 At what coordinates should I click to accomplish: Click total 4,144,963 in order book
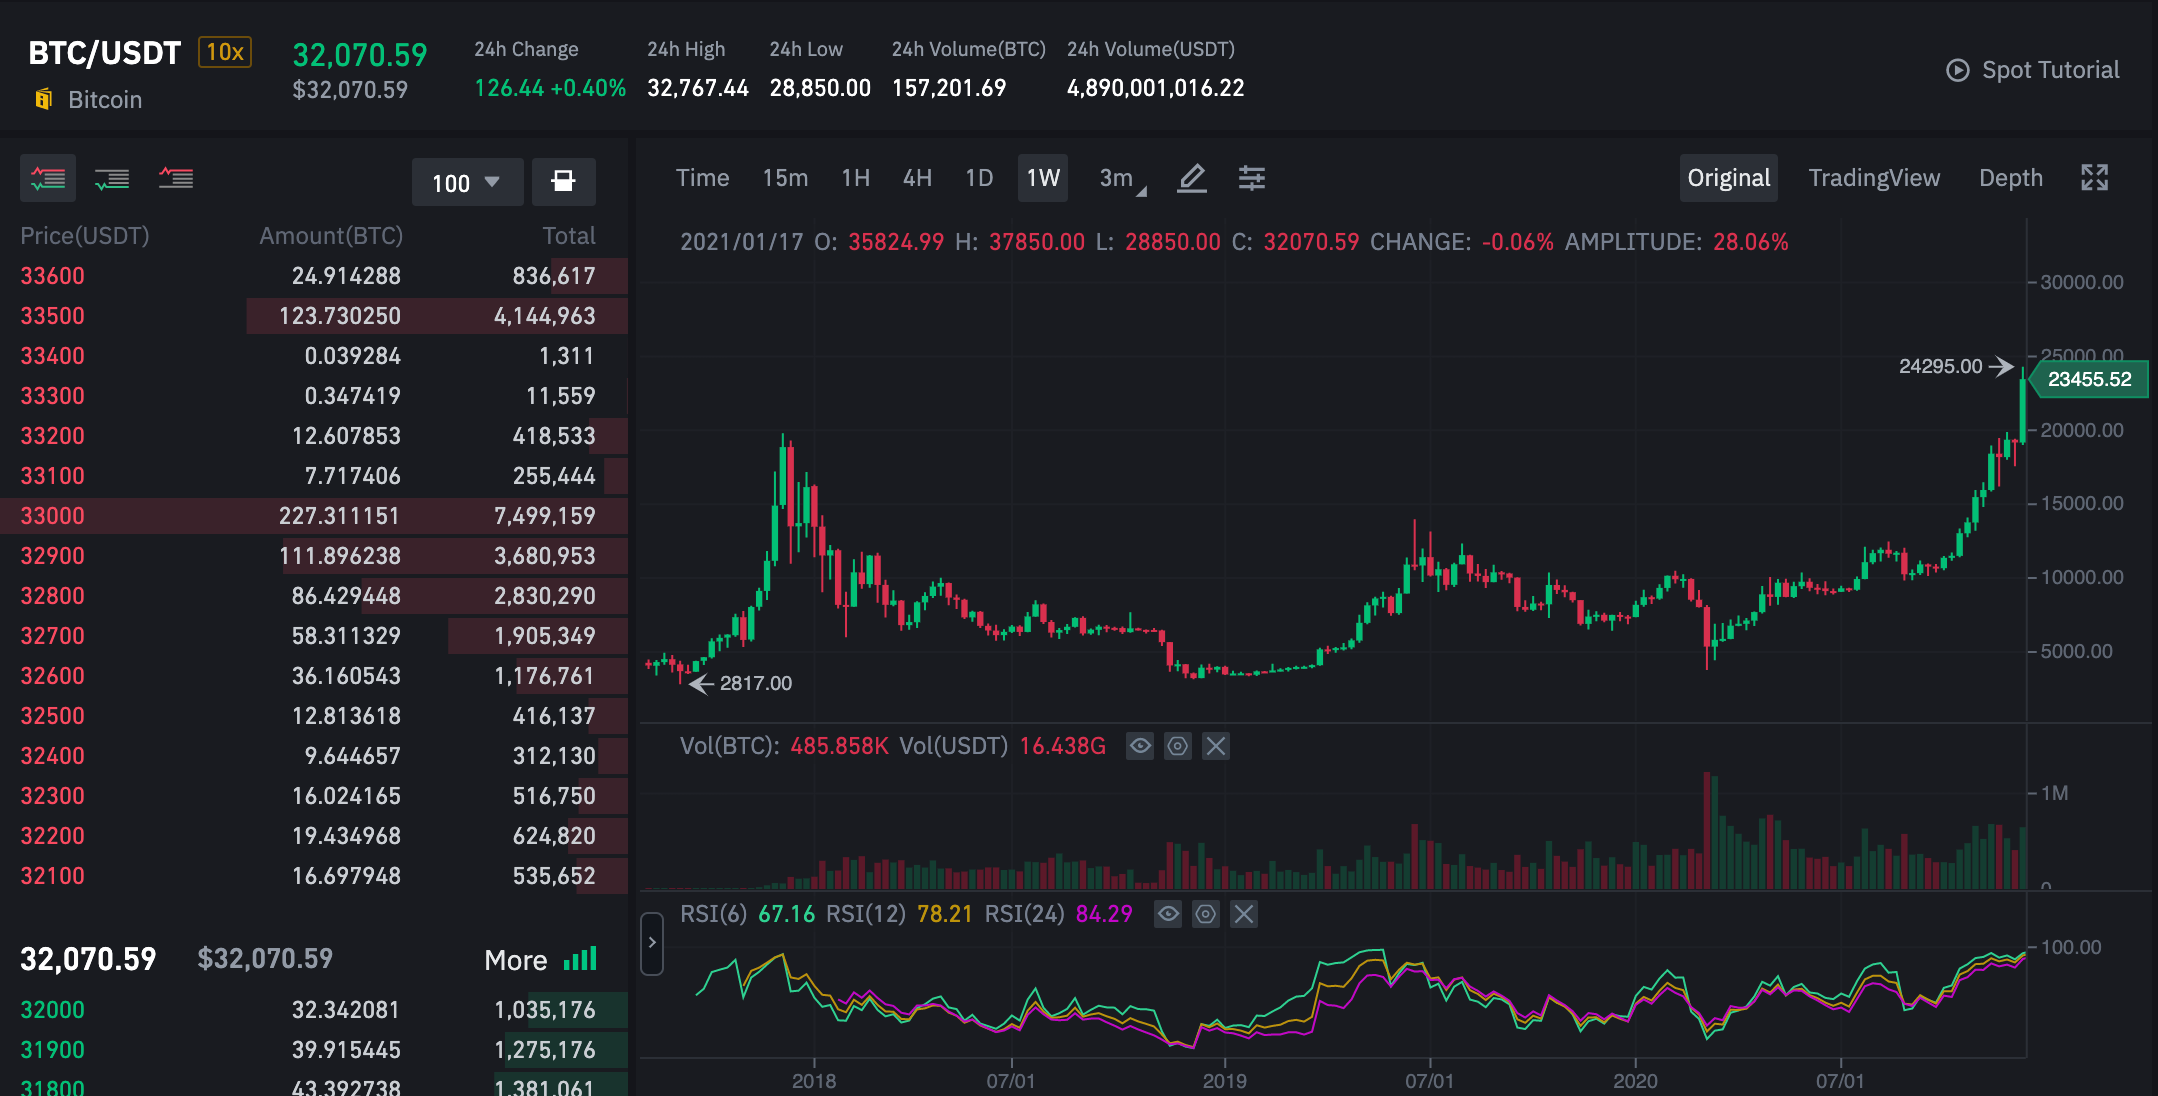tap(545, 316)
